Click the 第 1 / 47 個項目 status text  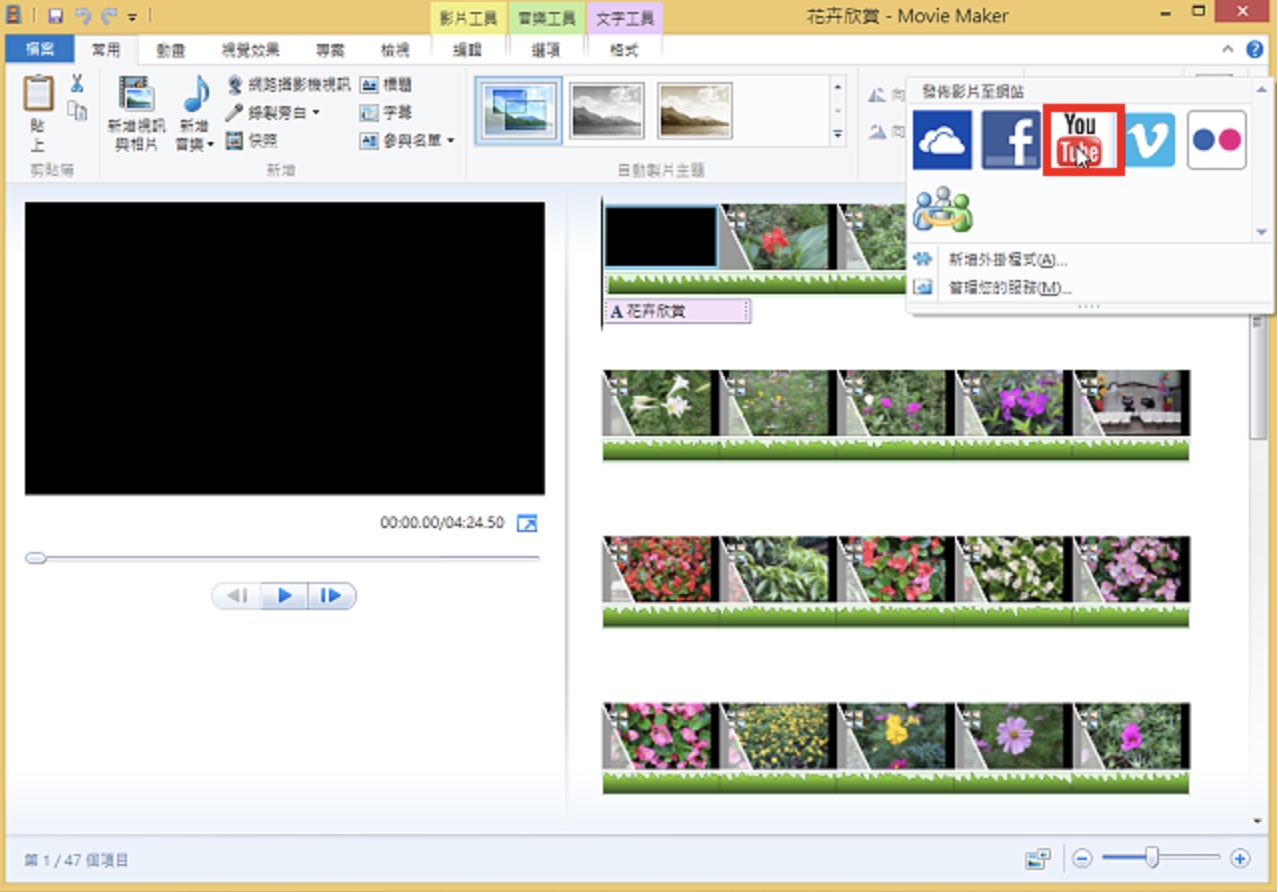(x=76, y=860)
